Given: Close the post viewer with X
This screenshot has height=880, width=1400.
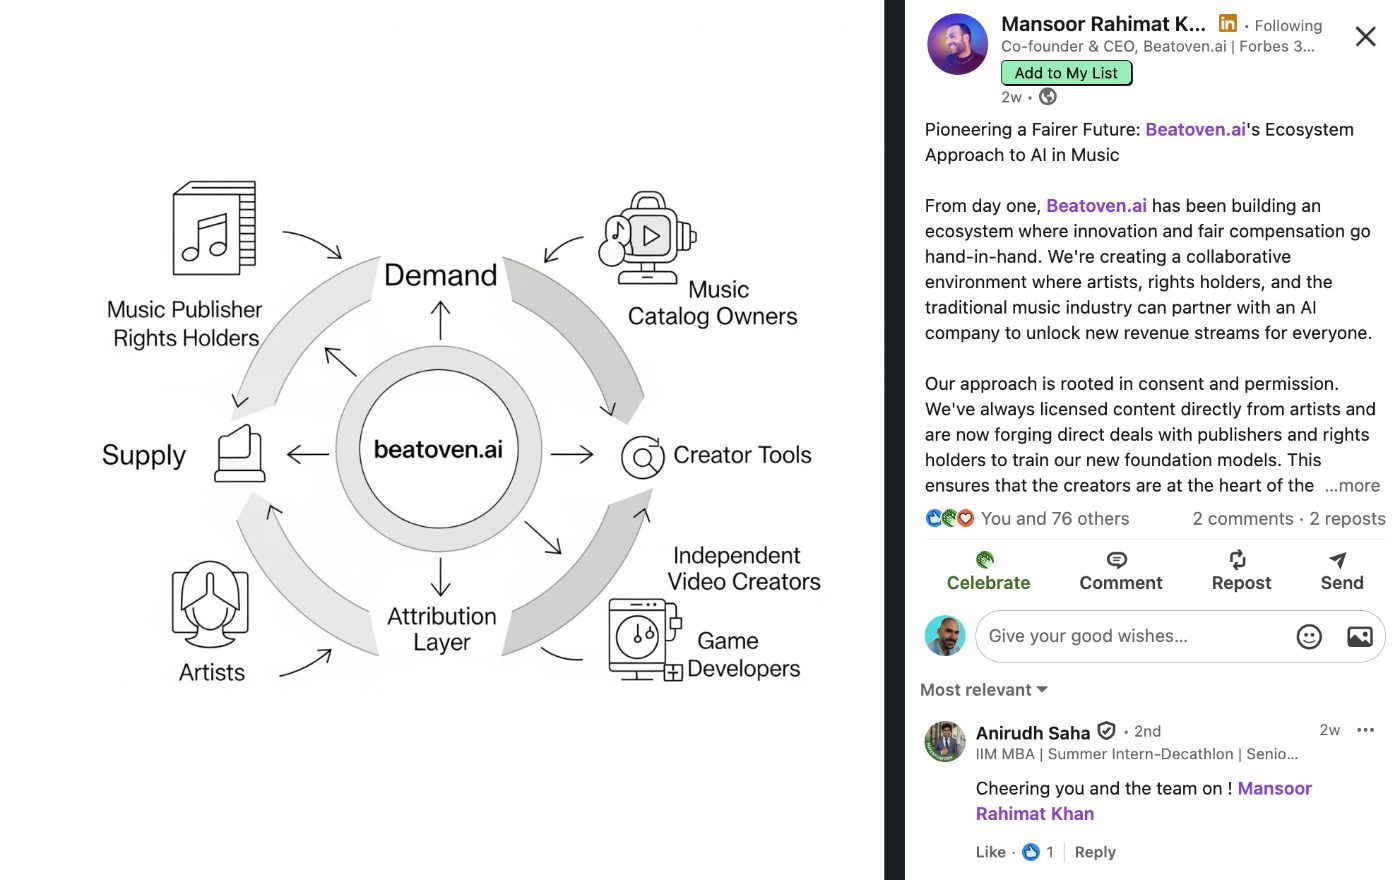Looking at the screenshot, I should pyautogui.click(x=1365, y=37).
